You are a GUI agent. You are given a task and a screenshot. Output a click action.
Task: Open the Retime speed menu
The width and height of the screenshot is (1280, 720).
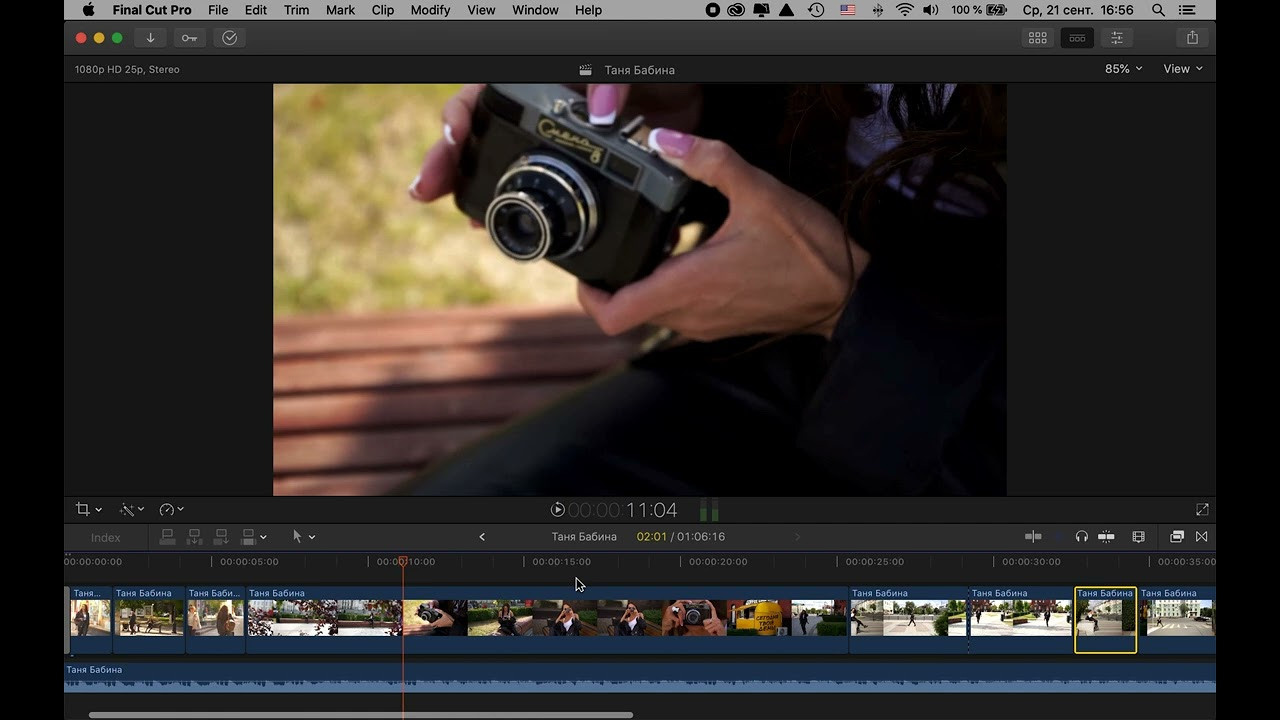click(172, 510)
